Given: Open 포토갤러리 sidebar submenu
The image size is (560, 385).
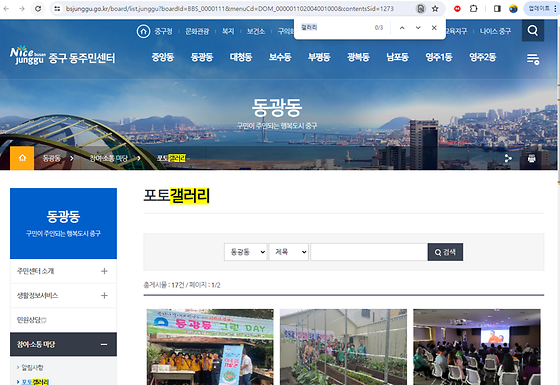Looking at the screenshot, I should coord(35,382).
